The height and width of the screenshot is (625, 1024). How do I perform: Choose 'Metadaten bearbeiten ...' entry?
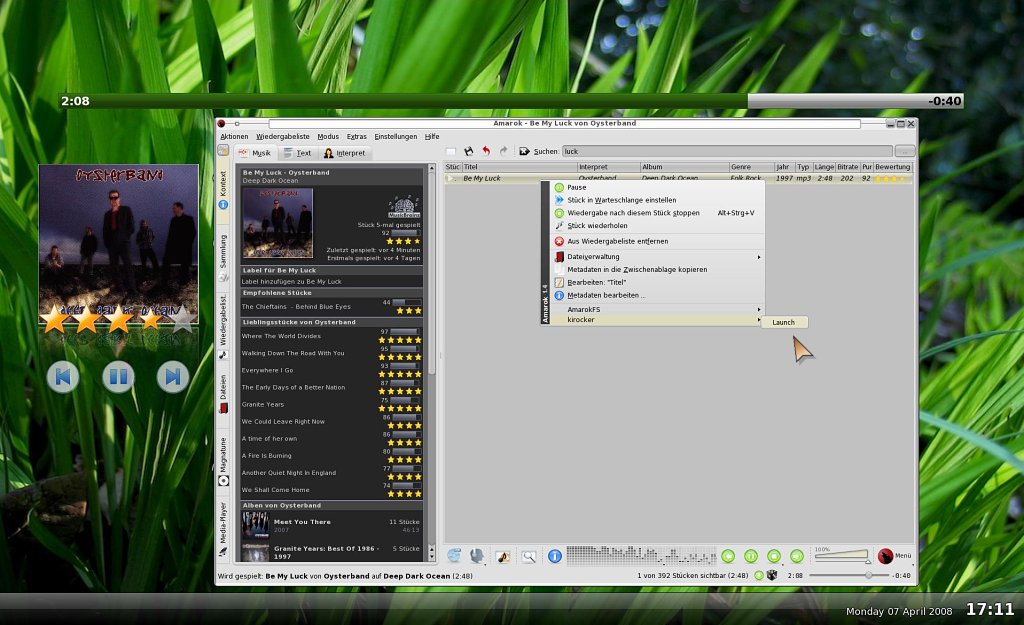pos(658,295)
